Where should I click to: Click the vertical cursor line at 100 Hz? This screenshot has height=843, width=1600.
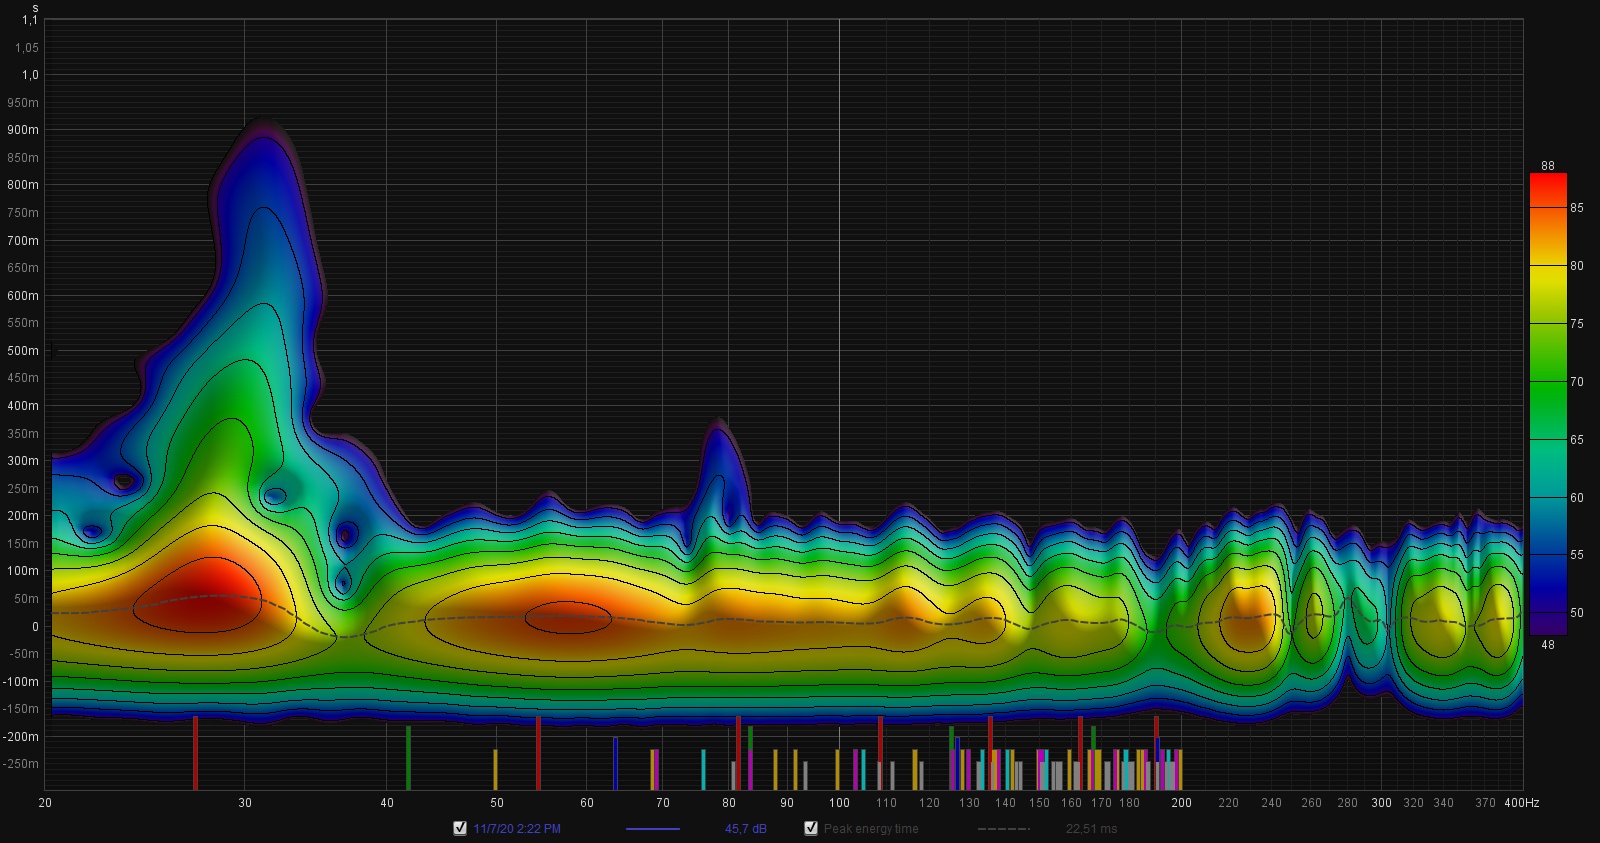pyautogui.click(x=839, y=300)
